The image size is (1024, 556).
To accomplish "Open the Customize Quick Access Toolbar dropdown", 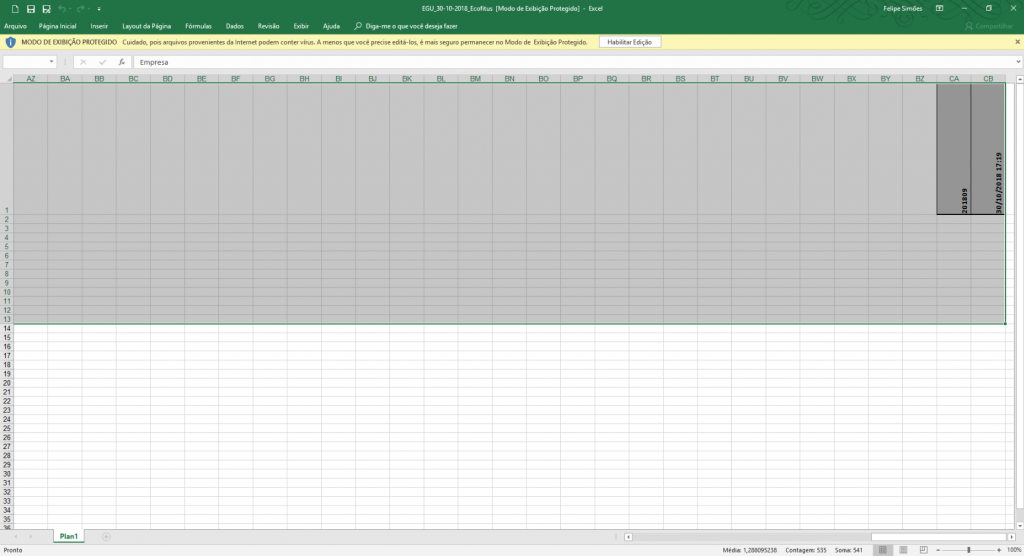I will 99,9.
